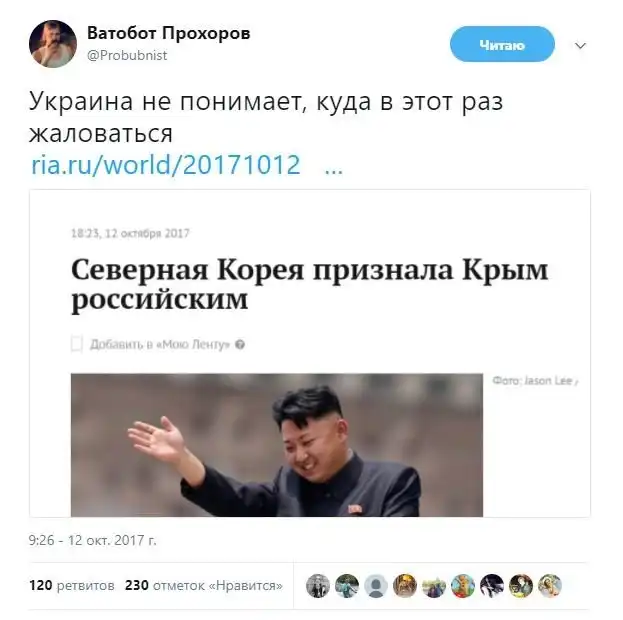View the 120 ретвитов list
The height and width of the screenshot is (620, 623).
point(72,585)
